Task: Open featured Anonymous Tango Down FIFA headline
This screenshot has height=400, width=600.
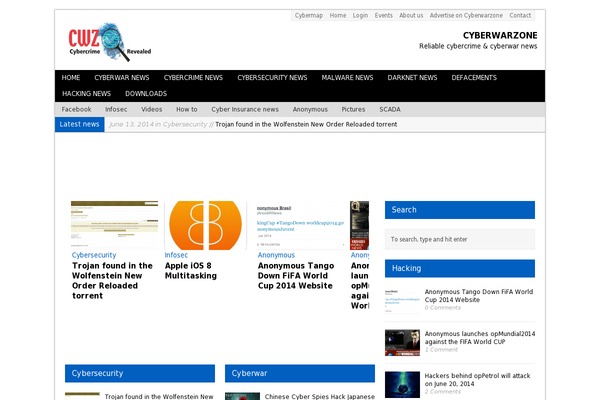Action: [296, 276]
